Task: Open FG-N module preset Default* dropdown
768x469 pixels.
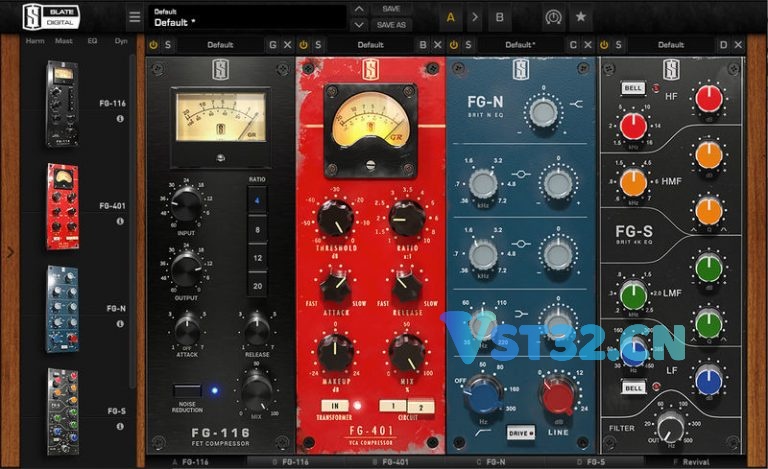Action: click(x=520, y=45)
